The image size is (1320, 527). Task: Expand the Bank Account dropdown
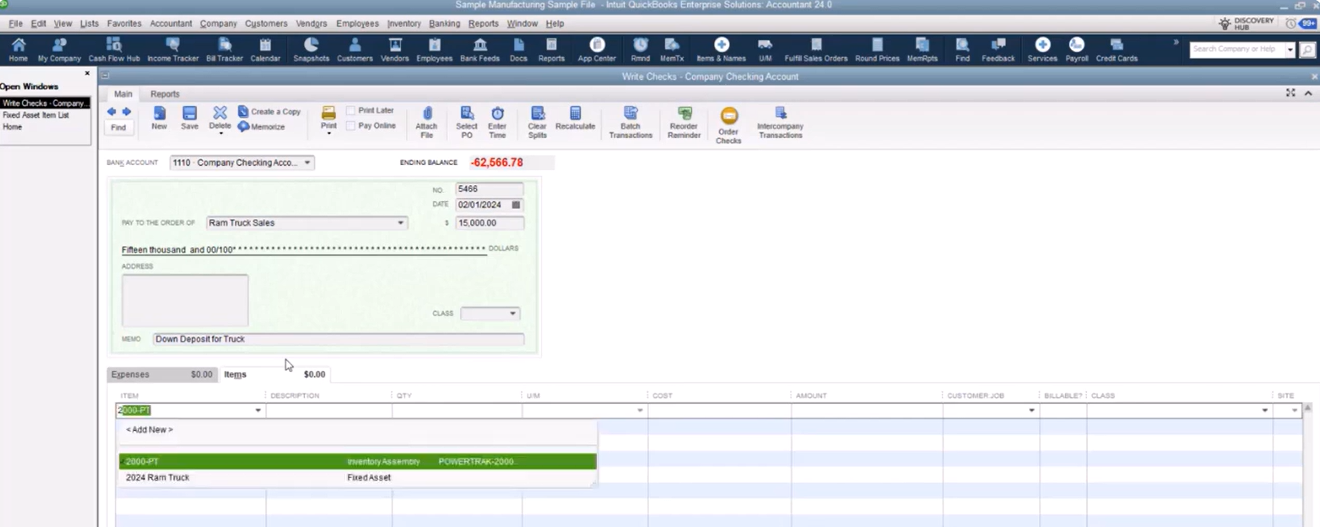click(x=307, y=163)
